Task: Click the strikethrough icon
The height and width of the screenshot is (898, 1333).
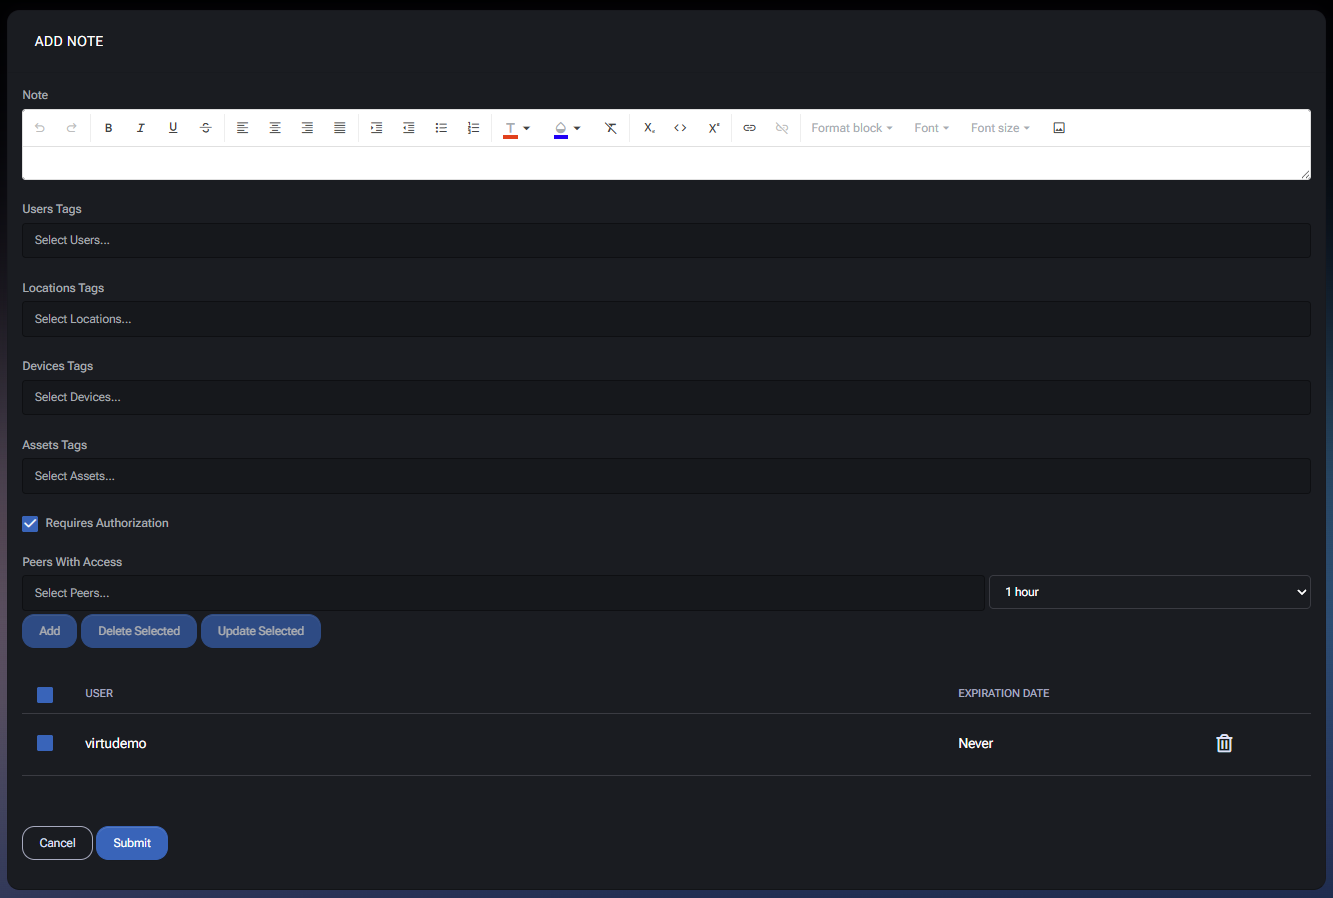Action: (205, 128)
